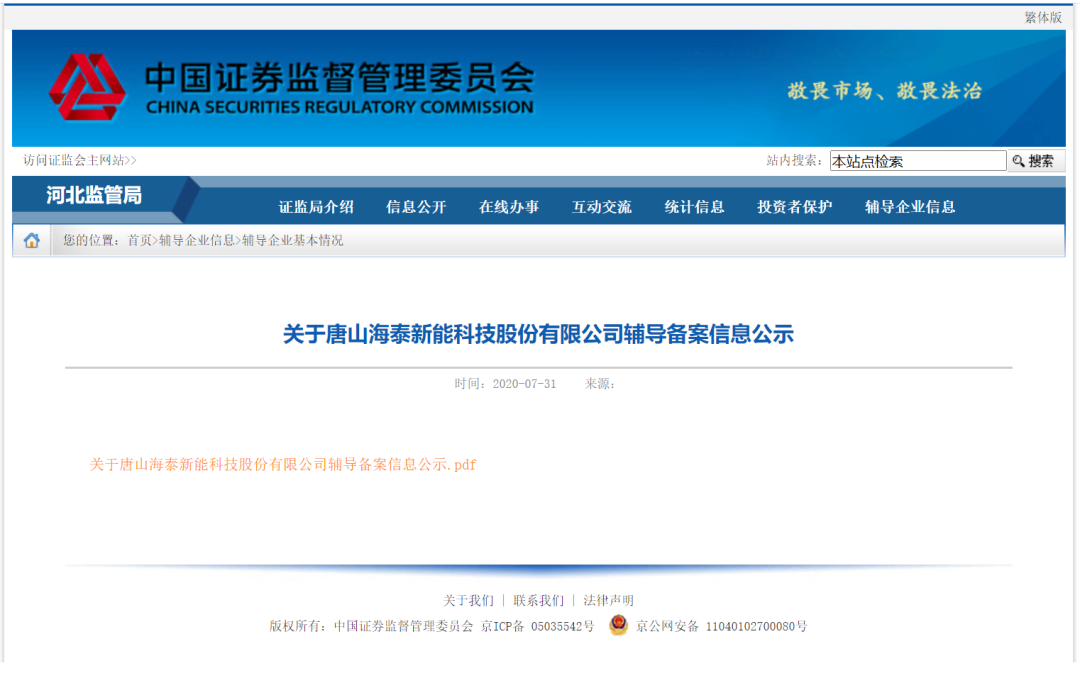Open the 互动交流 menu

(x=601, y=207)
